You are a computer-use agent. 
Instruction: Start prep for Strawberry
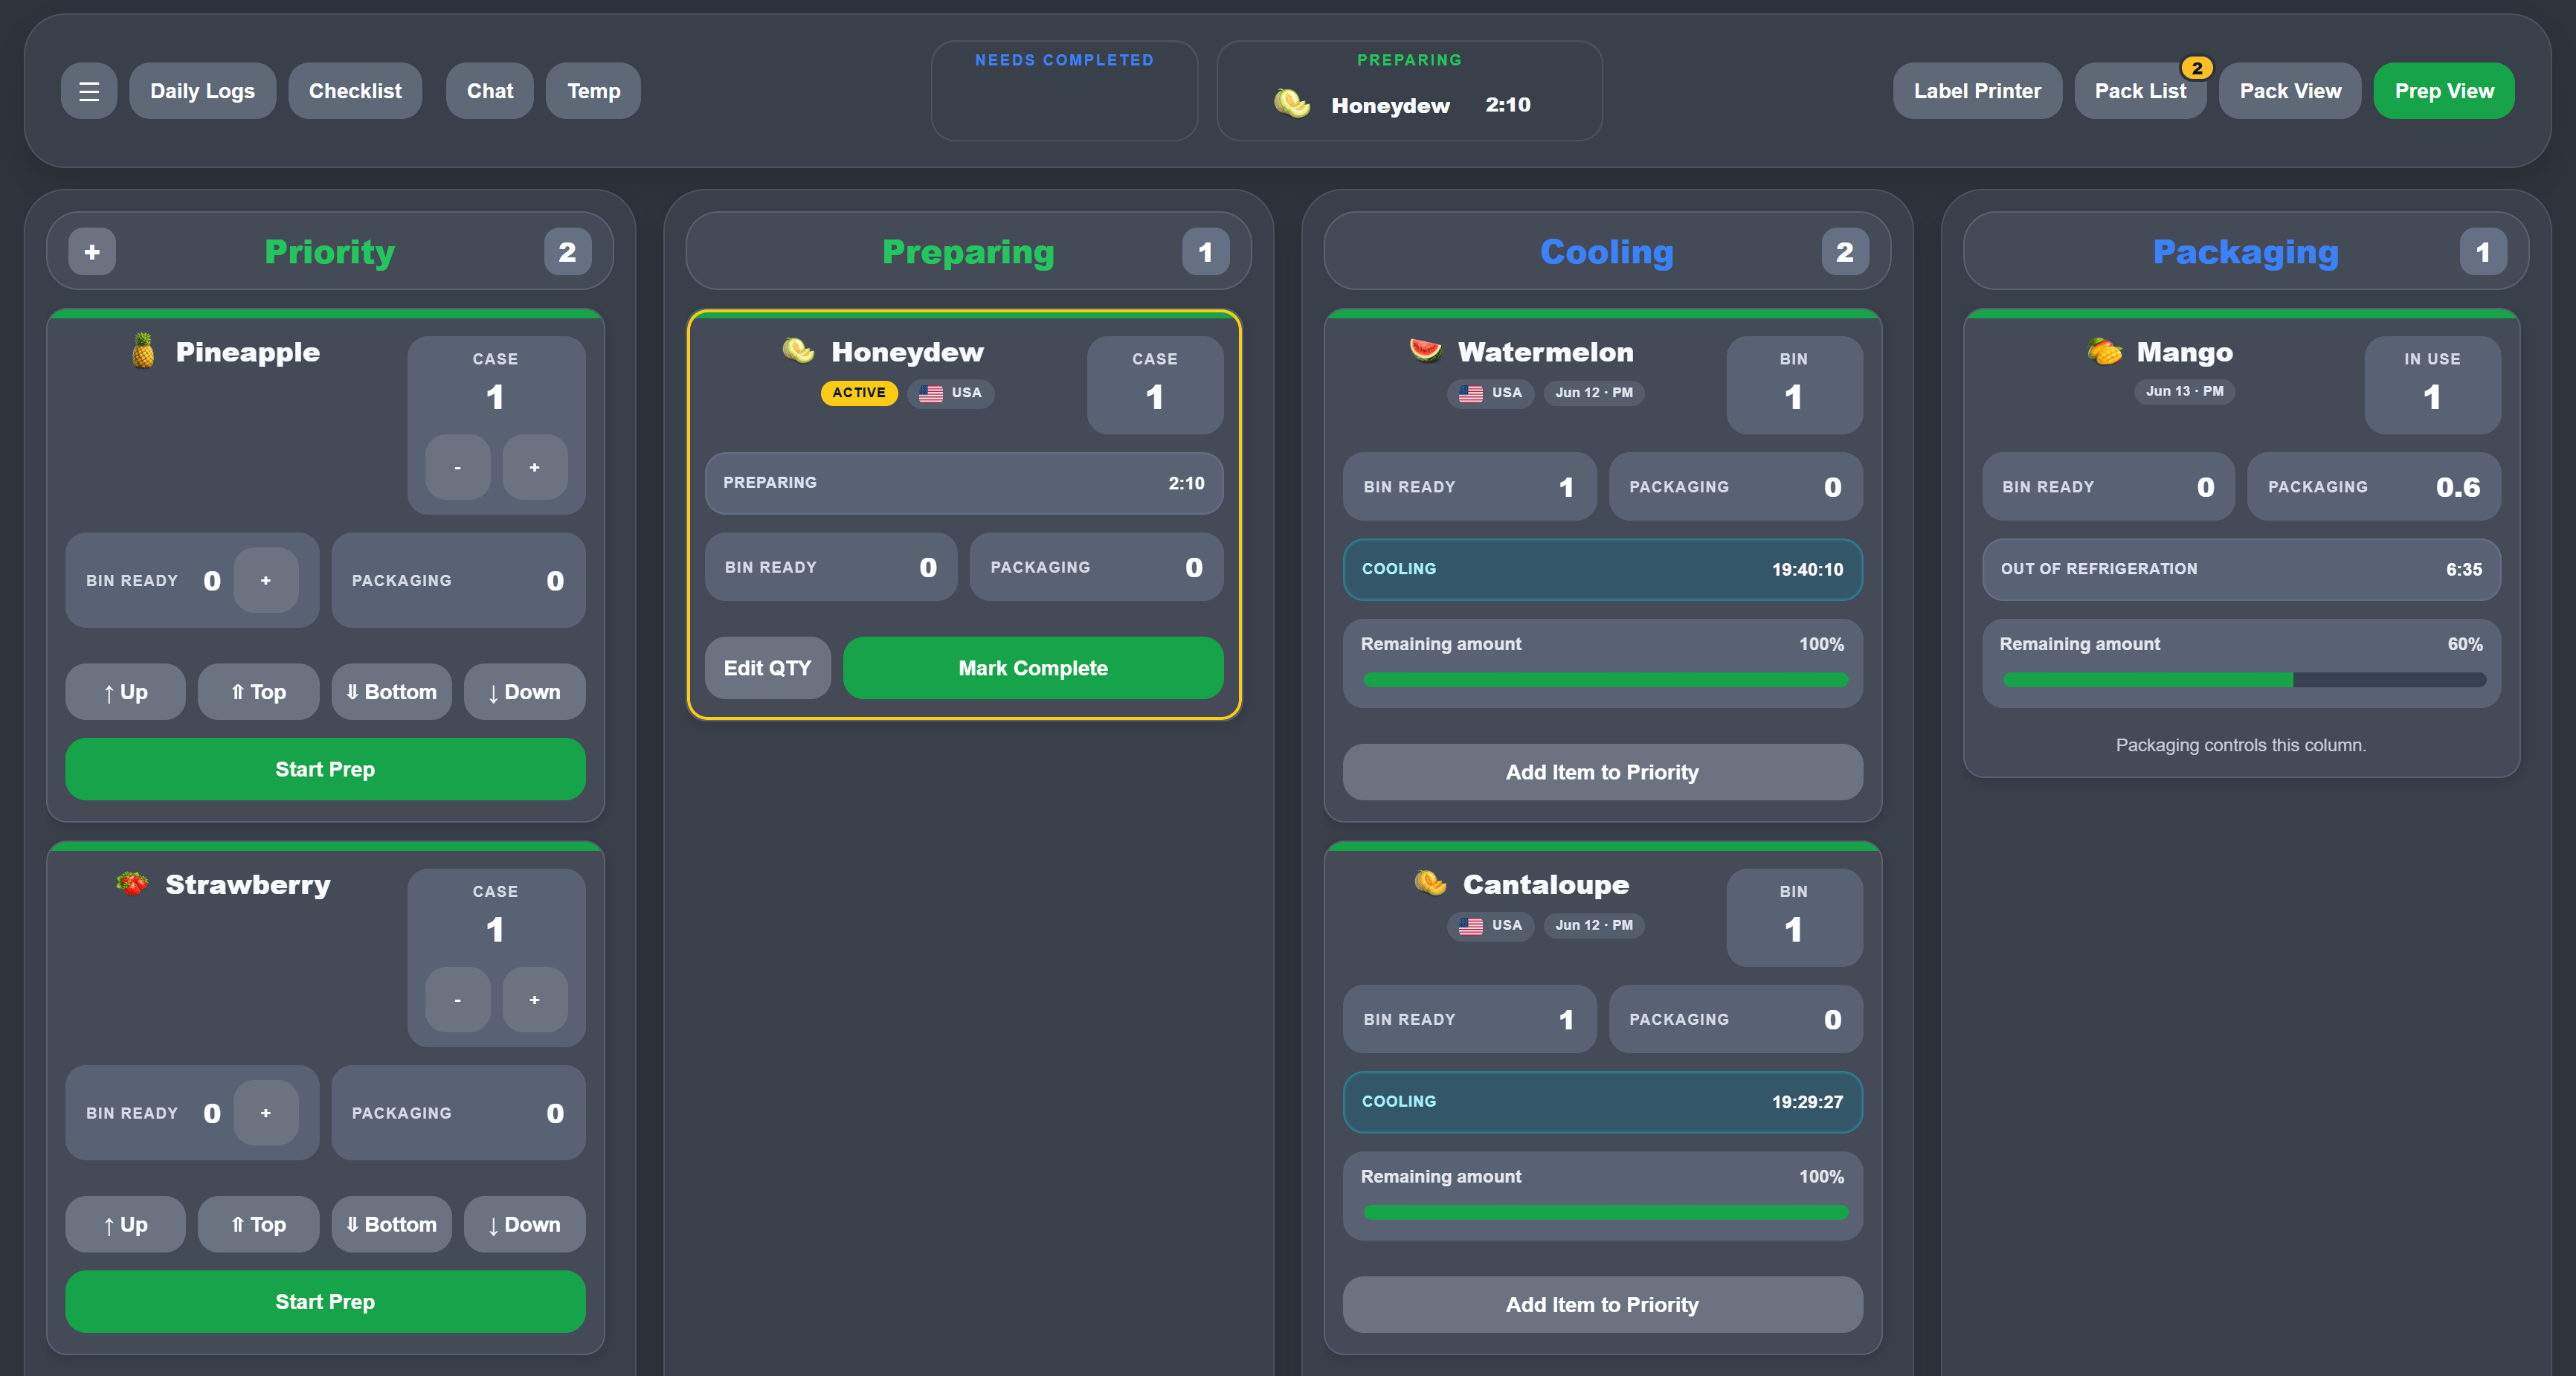pyautogui.click(x=326, y=1302)
